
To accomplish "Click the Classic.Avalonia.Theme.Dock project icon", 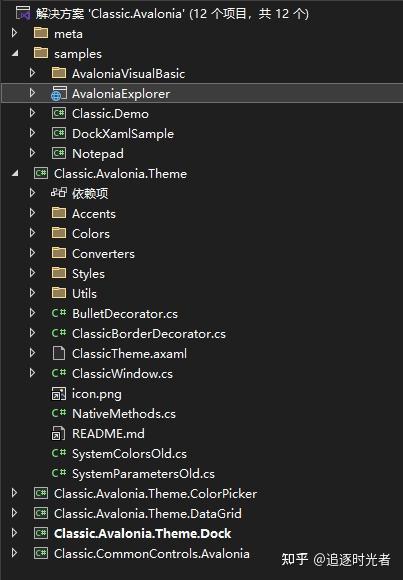I will (x=41, y=533).
